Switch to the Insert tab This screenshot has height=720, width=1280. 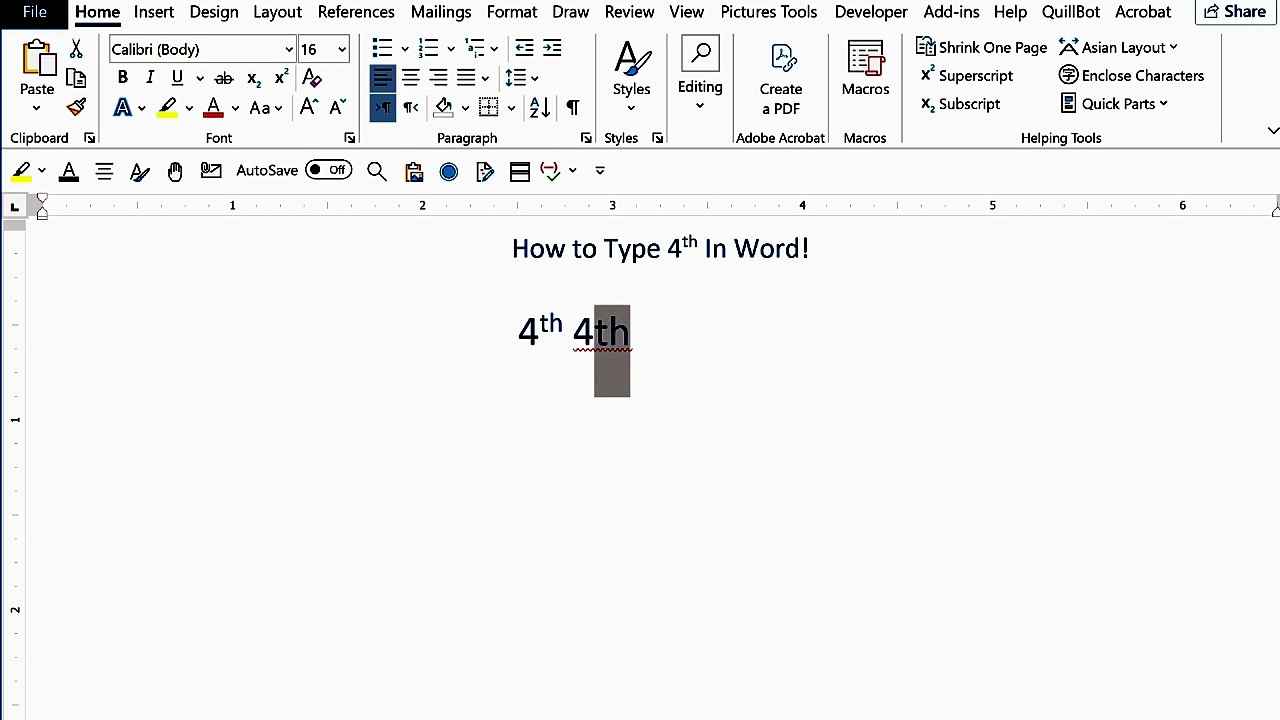pyautogui.click(x=154, y=12)
